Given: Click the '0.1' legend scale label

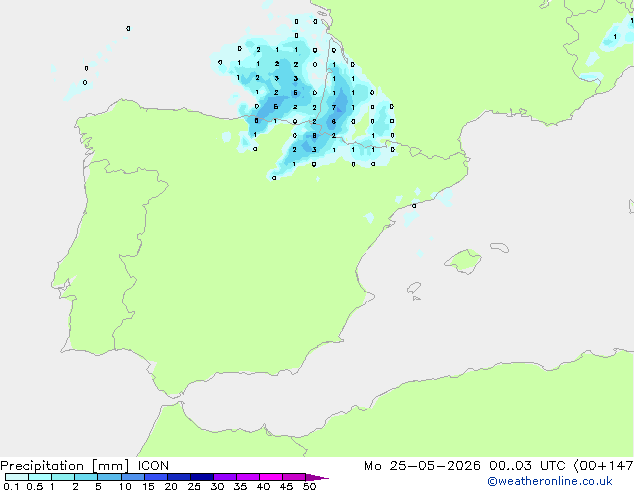Looking at the screenshot, I should (x=11, y=486).
